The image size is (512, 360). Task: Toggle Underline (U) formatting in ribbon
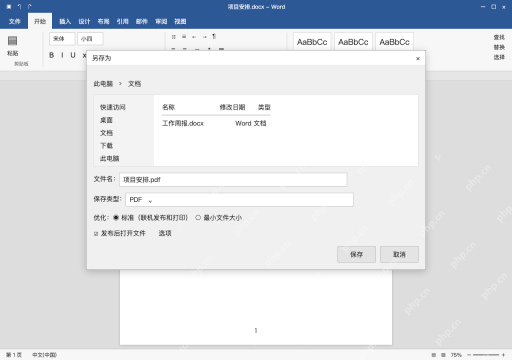tap(73, 55)
